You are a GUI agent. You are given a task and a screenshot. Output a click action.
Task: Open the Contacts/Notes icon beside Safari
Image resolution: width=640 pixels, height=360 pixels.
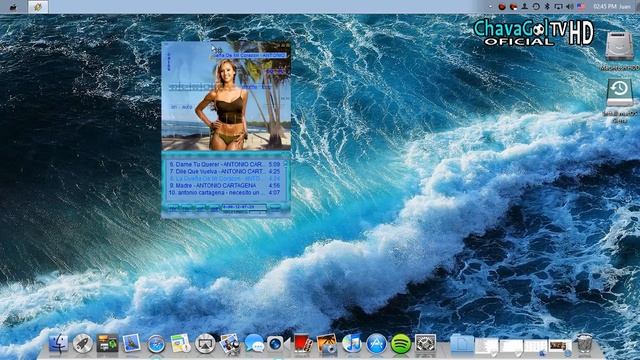[180, 343]
